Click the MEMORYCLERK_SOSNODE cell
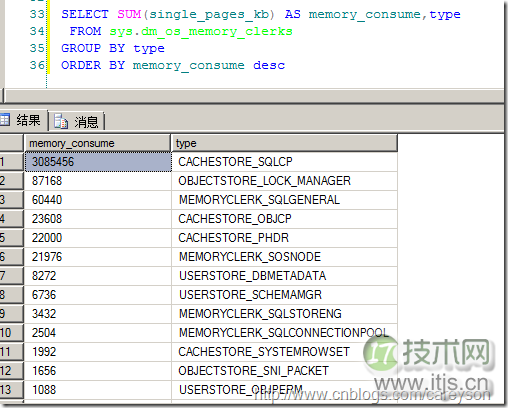508x408 pixels. pos(284,257)
